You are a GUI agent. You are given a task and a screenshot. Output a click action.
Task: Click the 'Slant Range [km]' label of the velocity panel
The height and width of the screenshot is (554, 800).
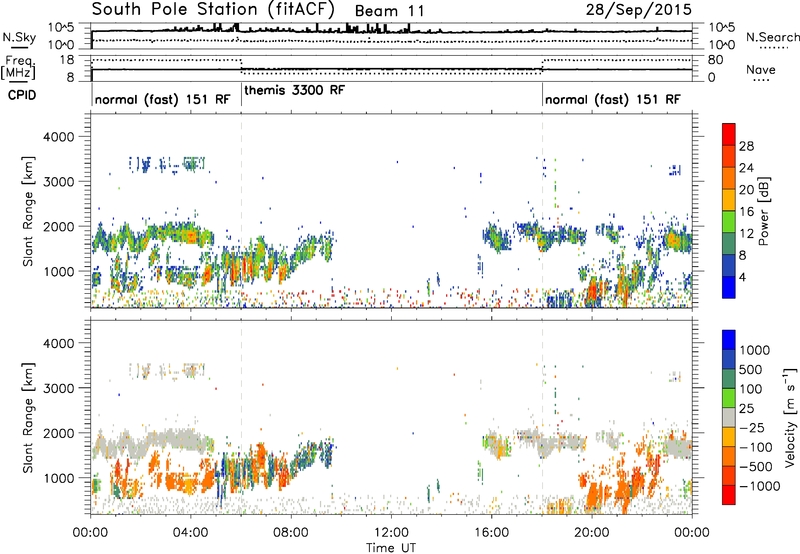point(28,418)
